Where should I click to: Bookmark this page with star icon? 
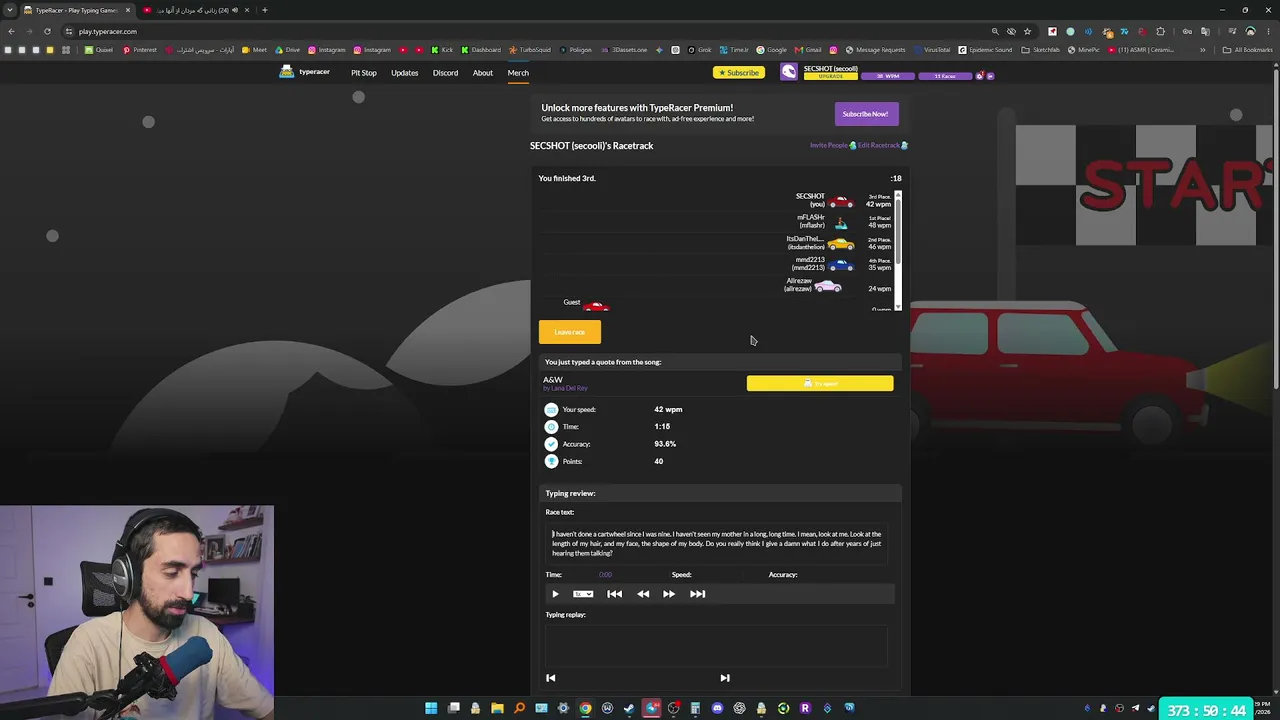point(1027,31)
